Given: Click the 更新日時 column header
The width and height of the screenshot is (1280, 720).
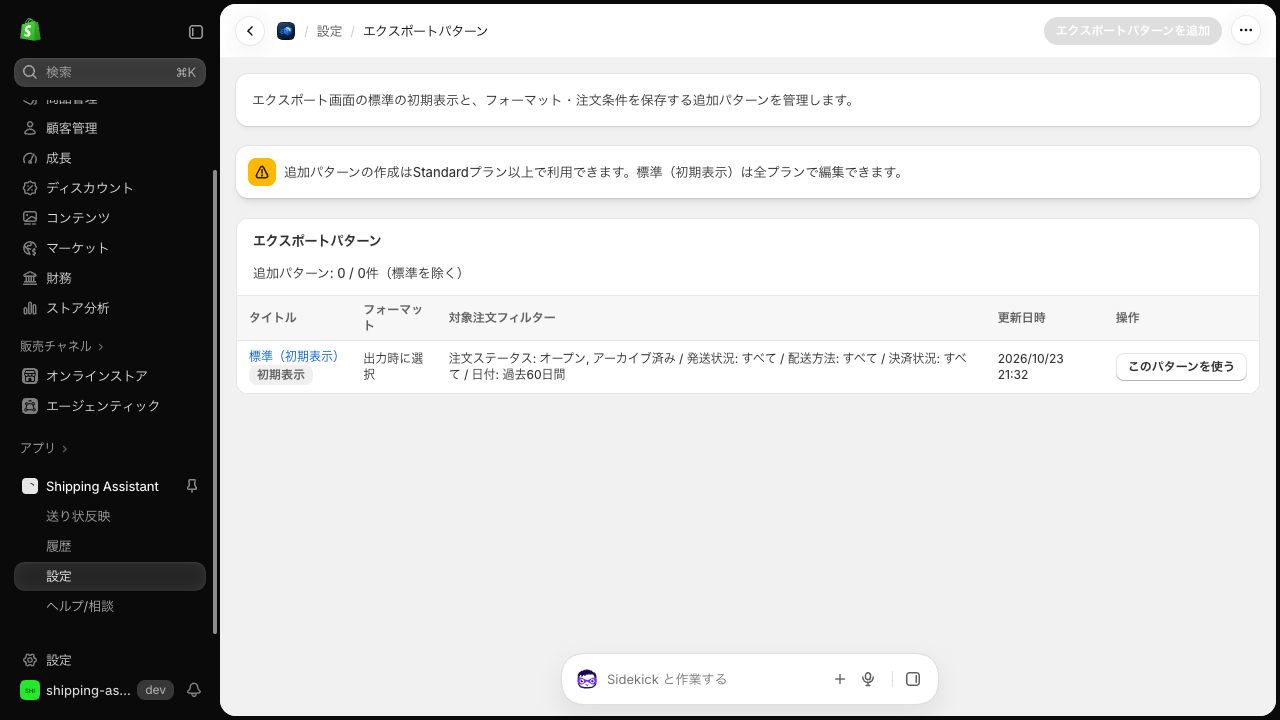Looking at the screenshot, I should 1021,318.
